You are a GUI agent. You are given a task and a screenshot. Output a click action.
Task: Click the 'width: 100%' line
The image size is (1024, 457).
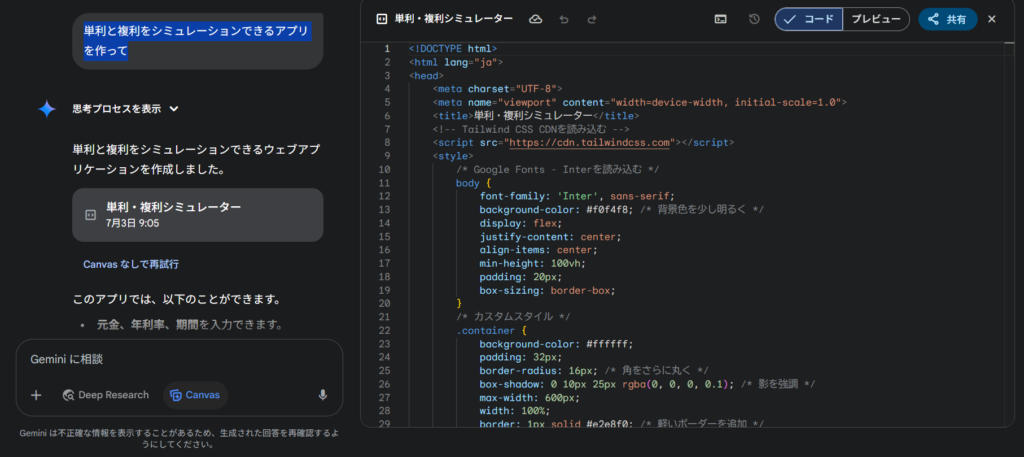pos(515,411)
